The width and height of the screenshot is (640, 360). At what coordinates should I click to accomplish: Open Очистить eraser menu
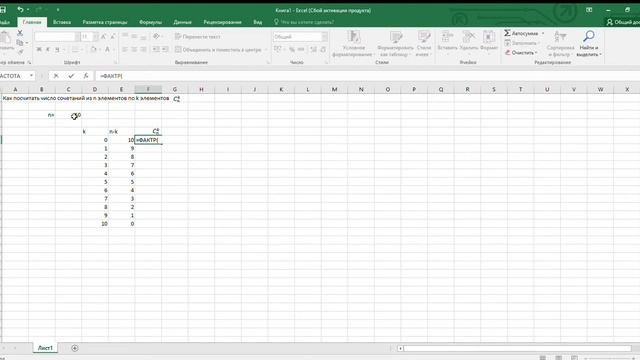[x=521, y=53]
